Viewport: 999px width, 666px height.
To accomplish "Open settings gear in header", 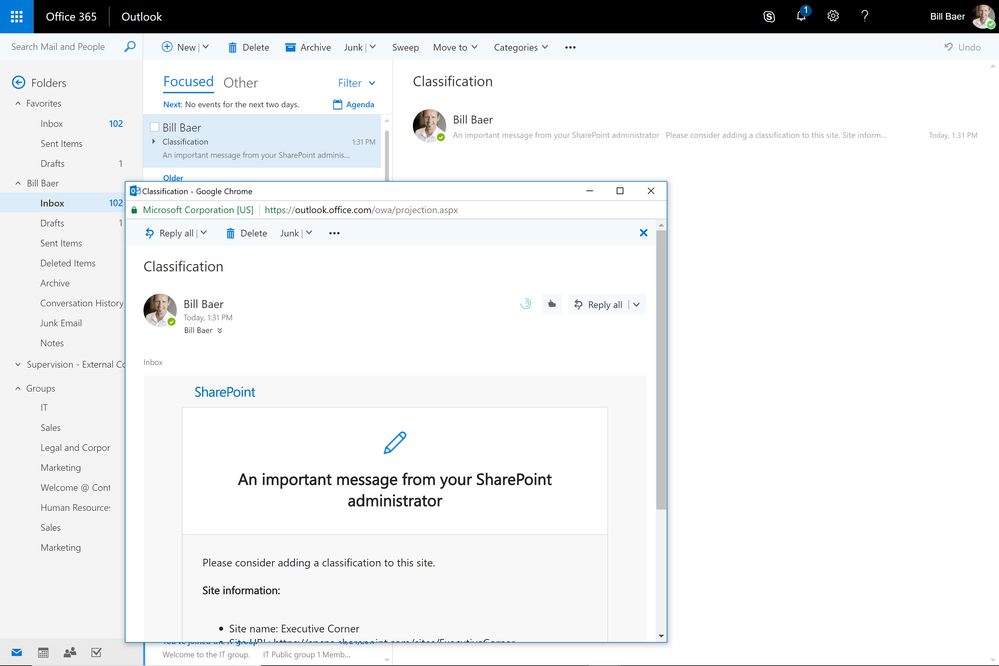I will pyautogui.click(x=833, y=17).
